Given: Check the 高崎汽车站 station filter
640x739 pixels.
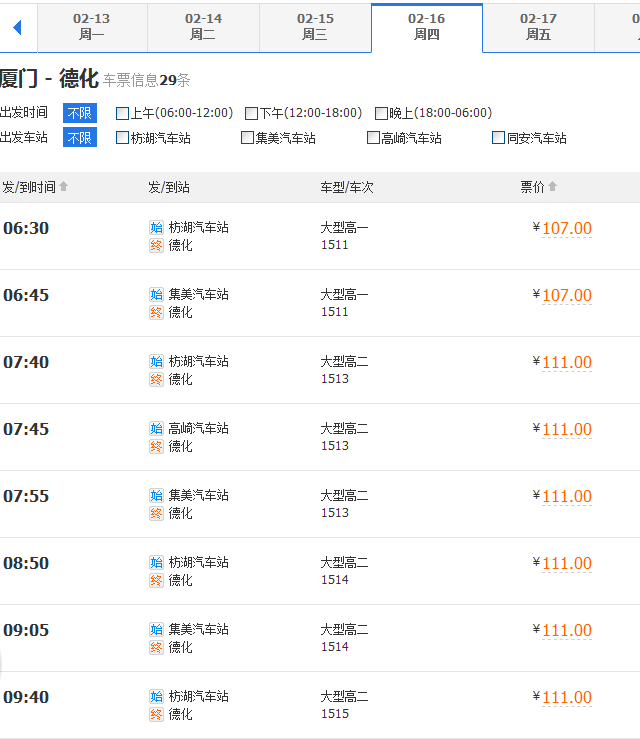Looking at the screenshot, I should coord(373,138).
